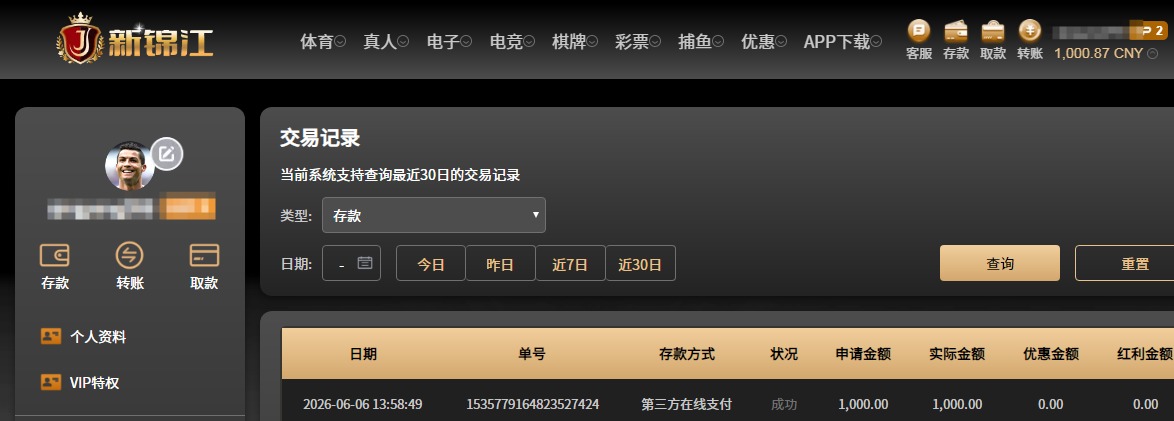Click the 查询 search button
1174x421 pixels.
tap(1000, 263)
